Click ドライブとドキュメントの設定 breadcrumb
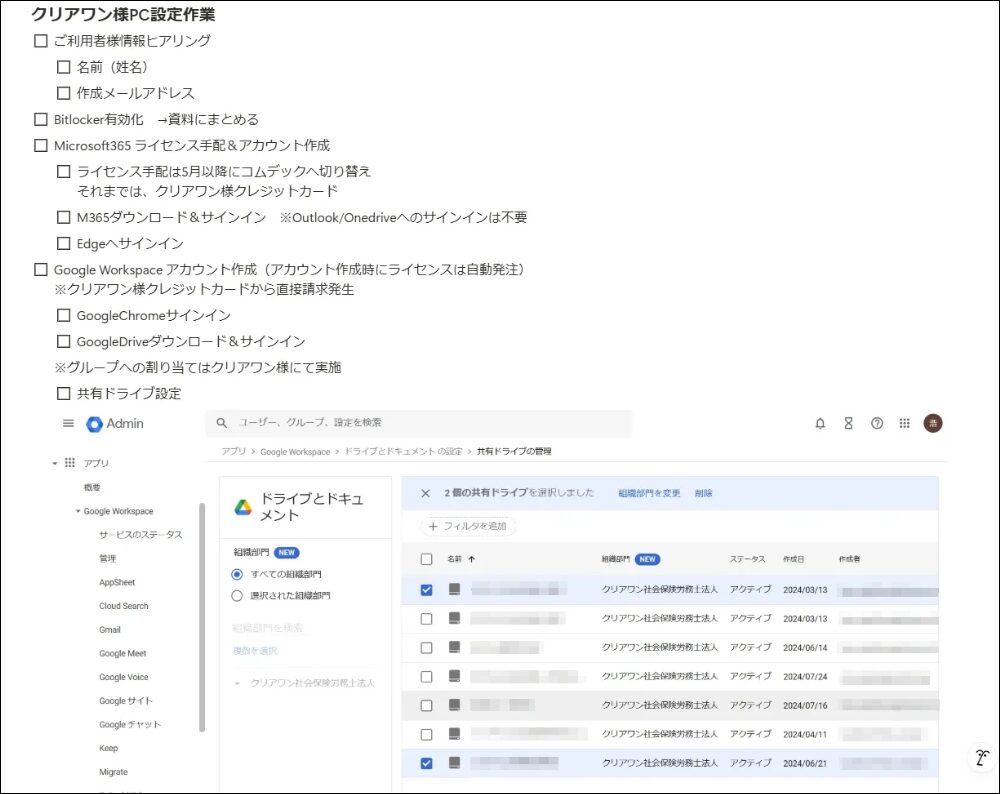Screen dimensions: 1000x794 (x=404, y=452)
